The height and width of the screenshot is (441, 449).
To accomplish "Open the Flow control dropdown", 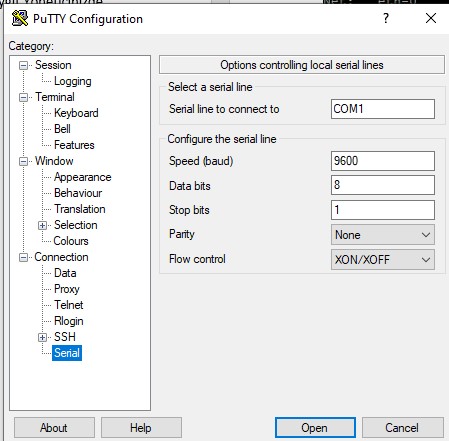I will tap(383, 259).
